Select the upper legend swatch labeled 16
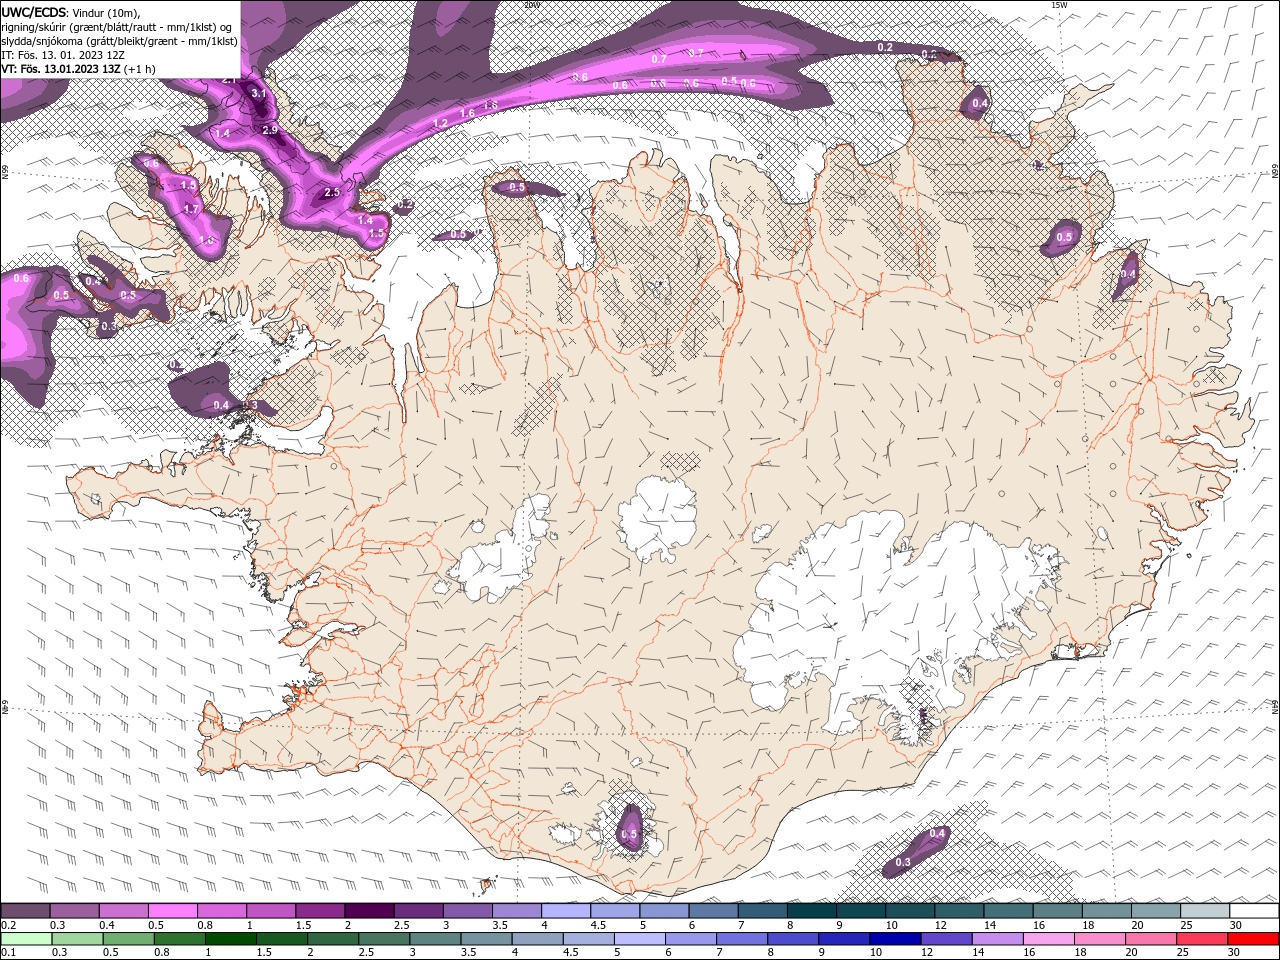 [x=1058, y=911]
